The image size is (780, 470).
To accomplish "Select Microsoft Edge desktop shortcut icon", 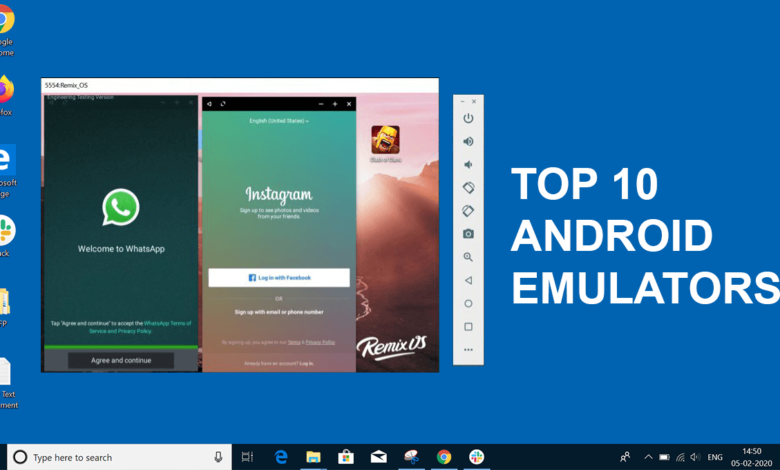I will click(7, 171).
